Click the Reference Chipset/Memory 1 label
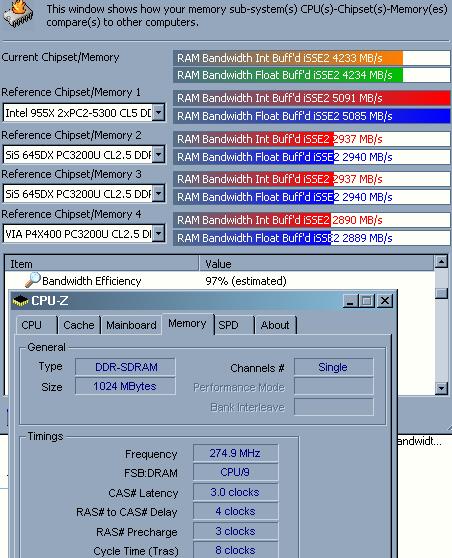452x558 pixels. pos(71,92)
